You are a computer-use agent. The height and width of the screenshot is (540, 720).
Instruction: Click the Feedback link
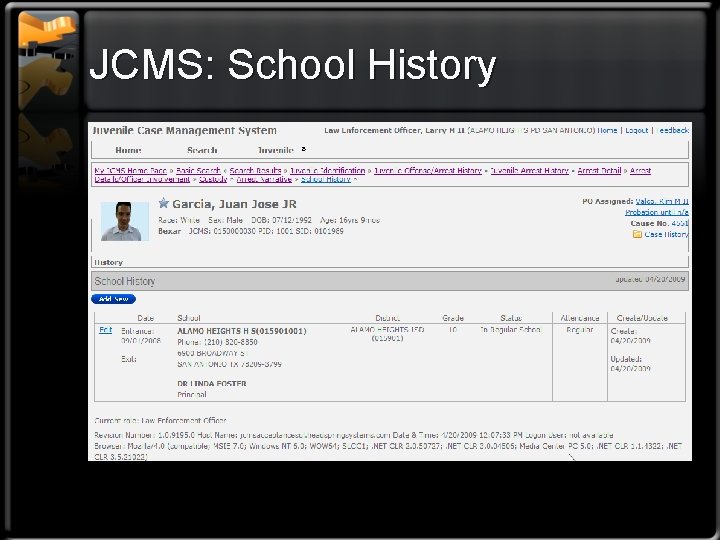click(672, 130)
